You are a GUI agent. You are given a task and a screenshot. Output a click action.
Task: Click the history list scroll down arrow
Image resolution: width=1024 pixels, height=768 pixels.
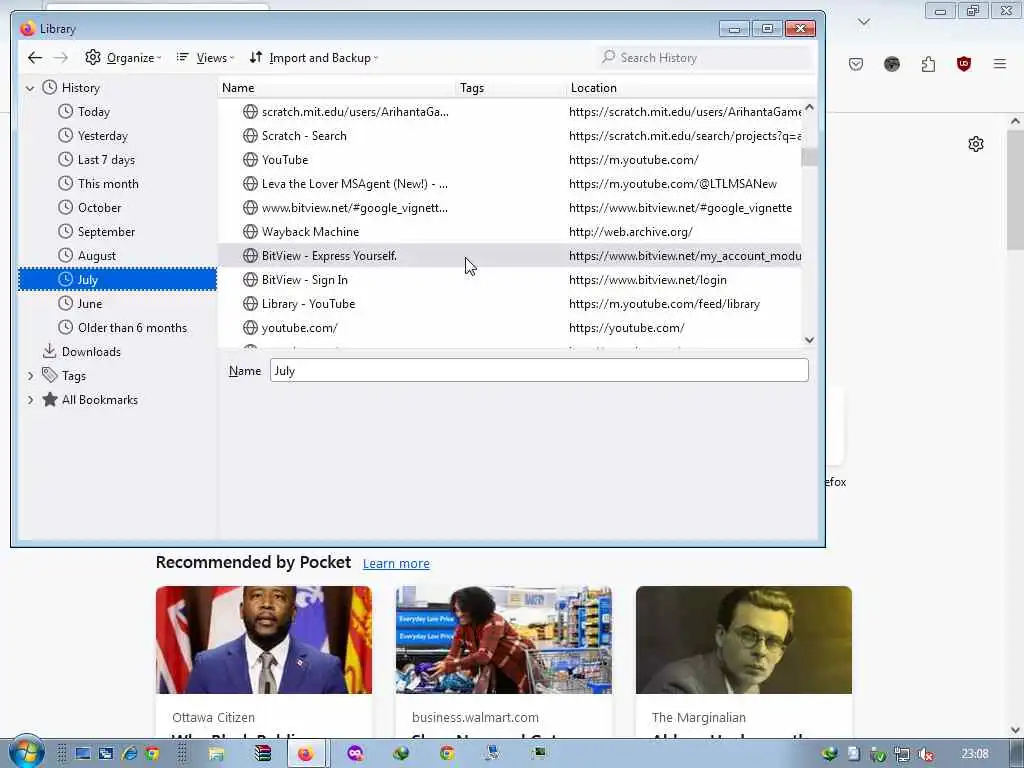pyautogui.click(x=809, y=340)
